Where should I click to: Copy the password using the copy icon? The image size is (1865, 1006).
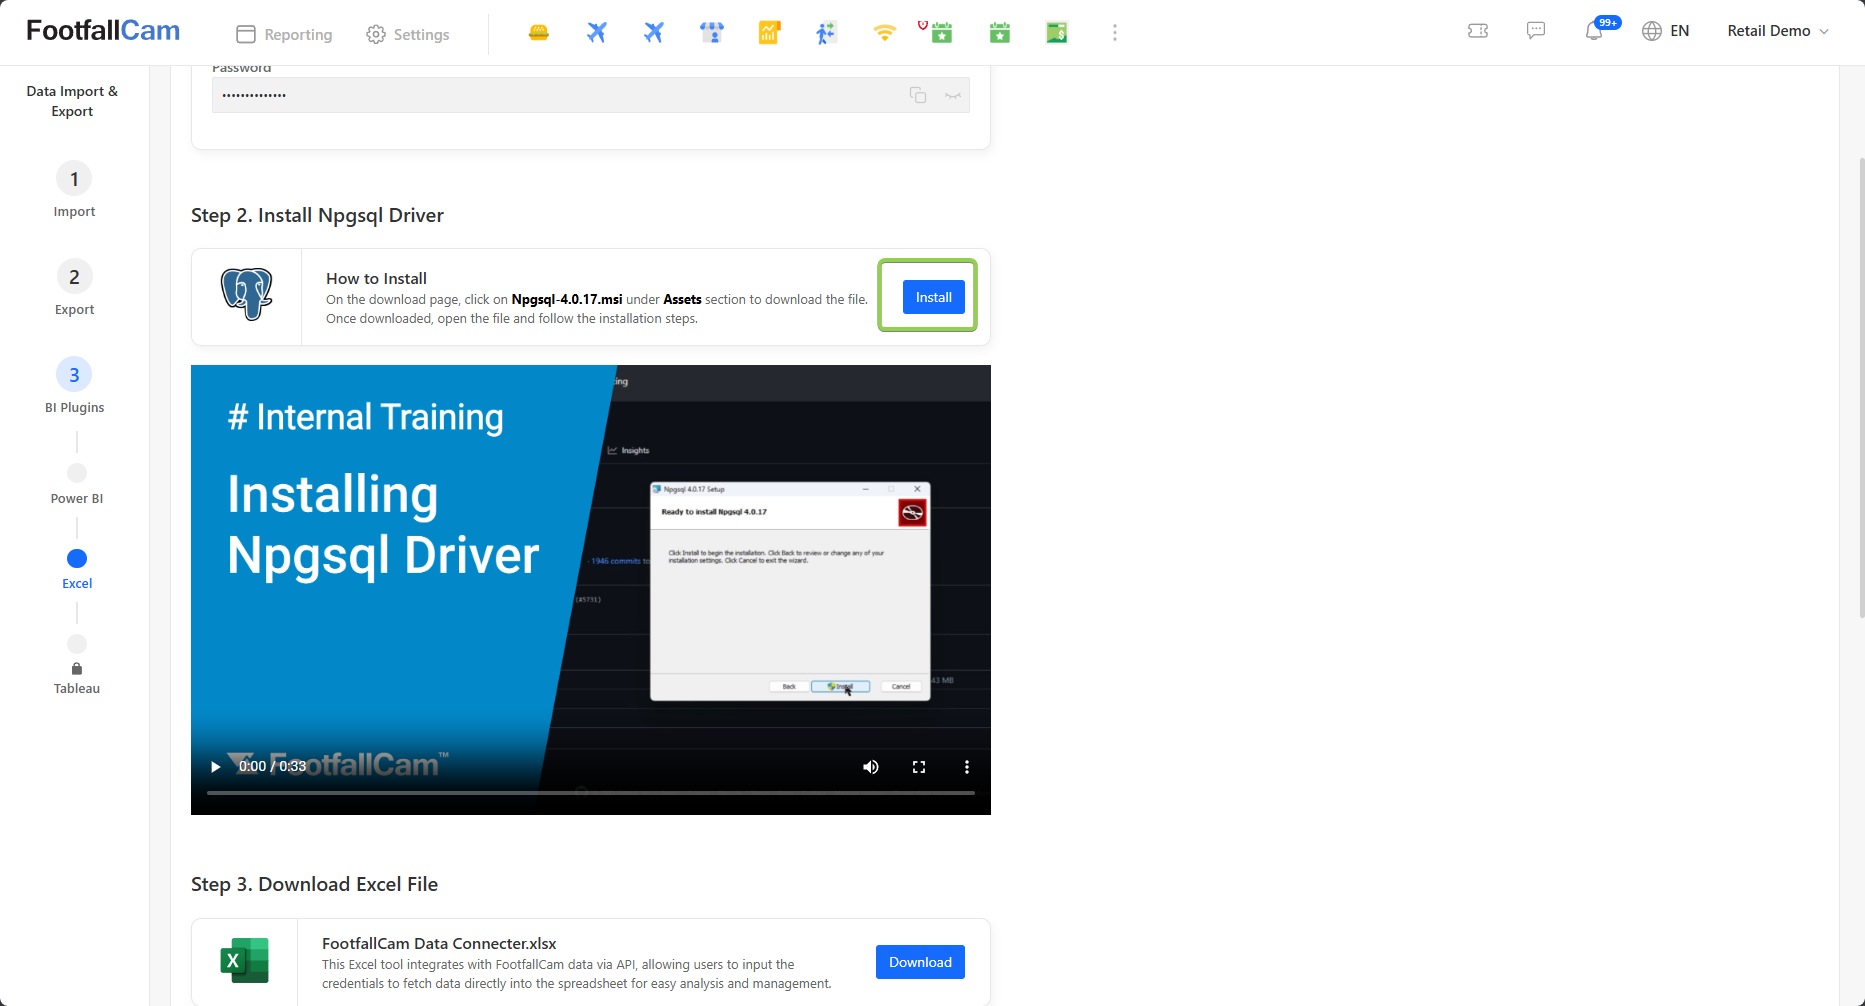[918, 95]
